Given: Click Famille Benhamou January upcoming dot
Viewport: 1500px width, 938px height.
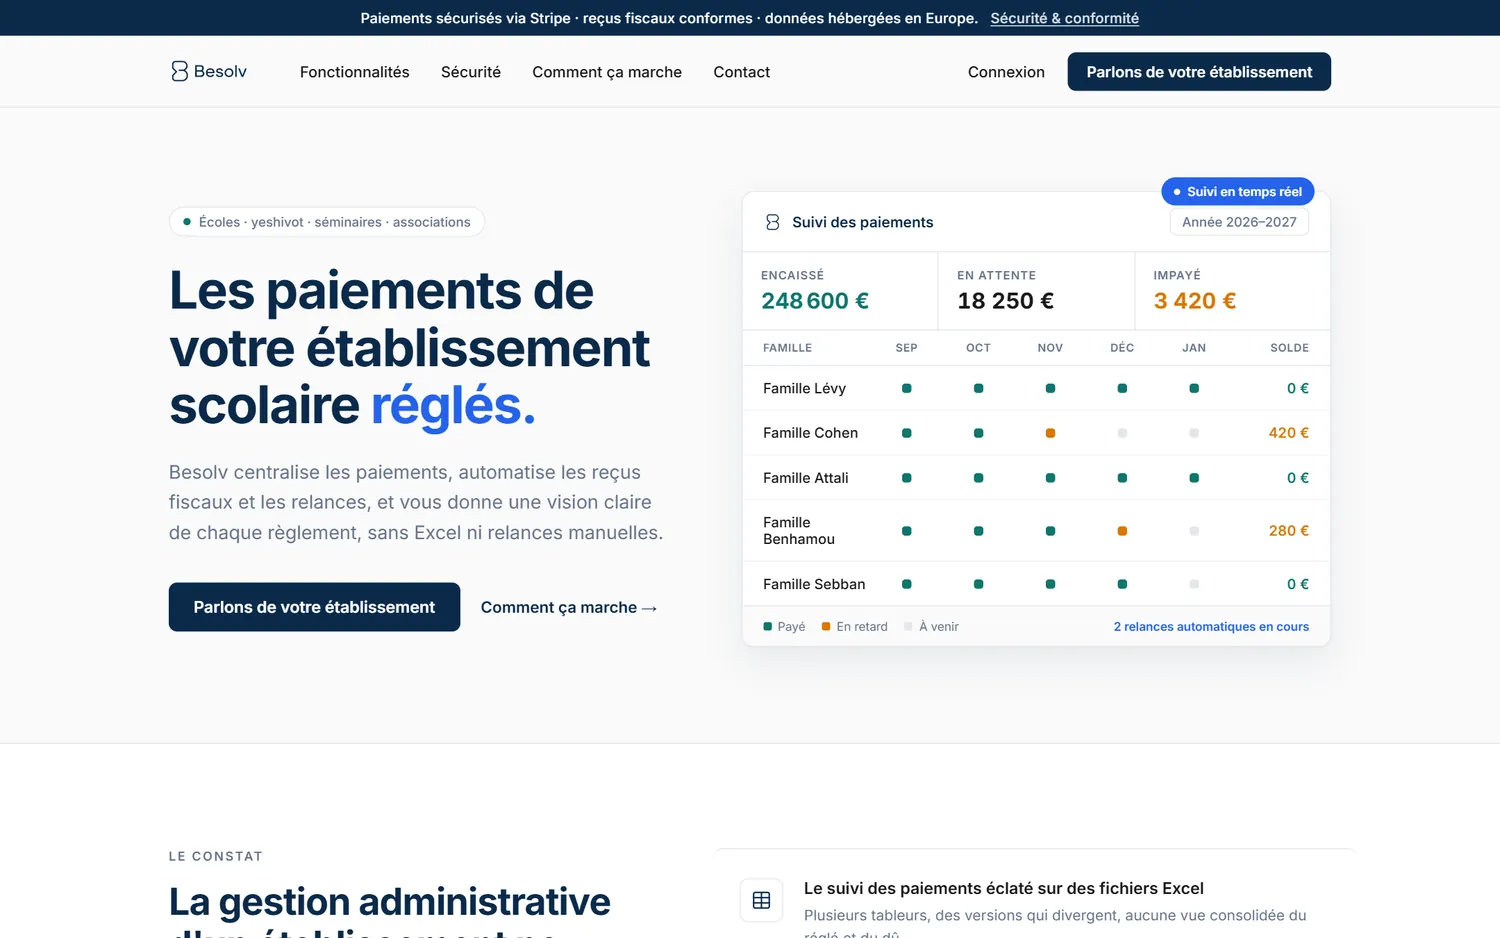Looking at the screenshot, I should click(1194, 531).
